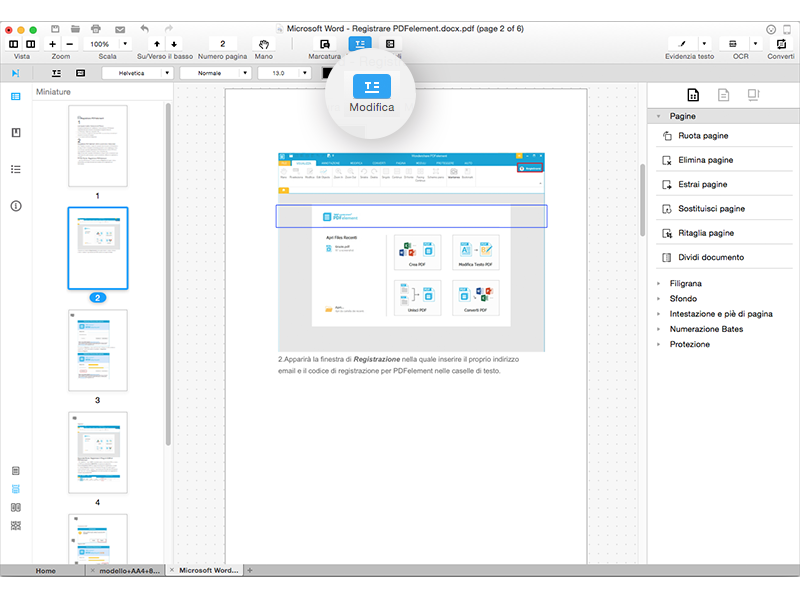Click the document view vertical scrollbar

tap(642, 200)
